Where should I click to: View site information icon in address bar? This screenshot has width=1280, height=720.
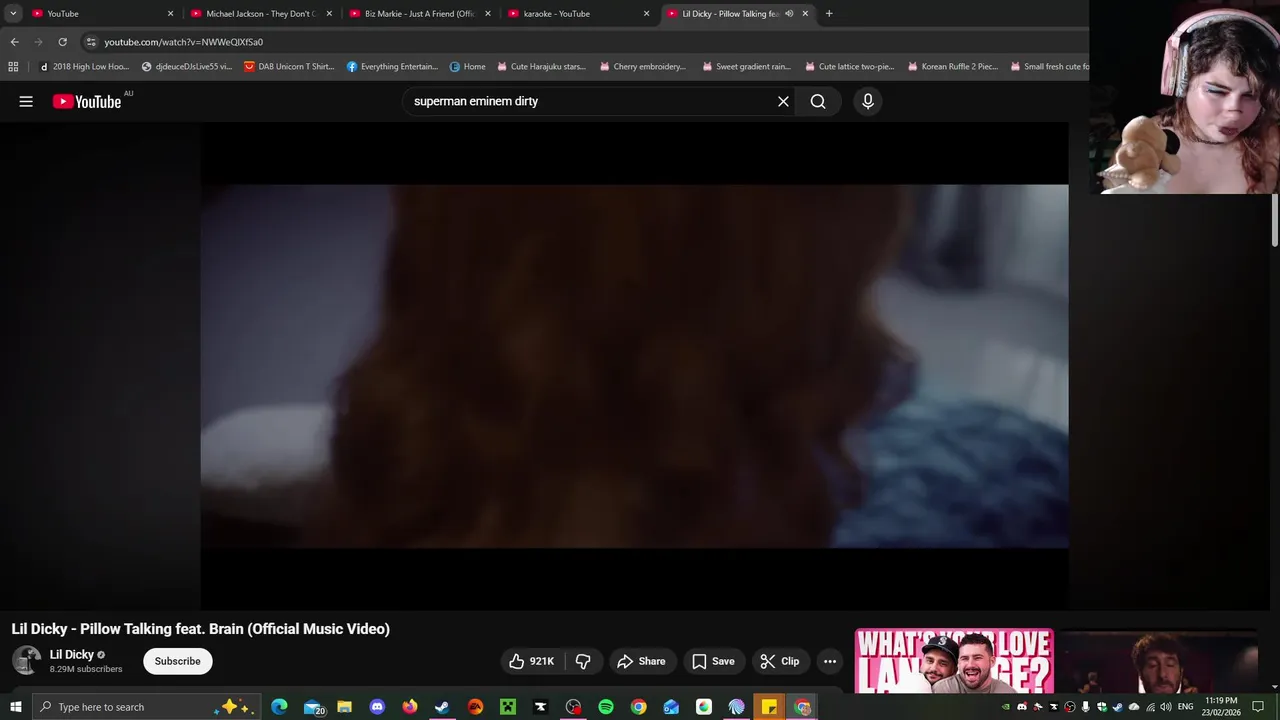tap(91, 42)
